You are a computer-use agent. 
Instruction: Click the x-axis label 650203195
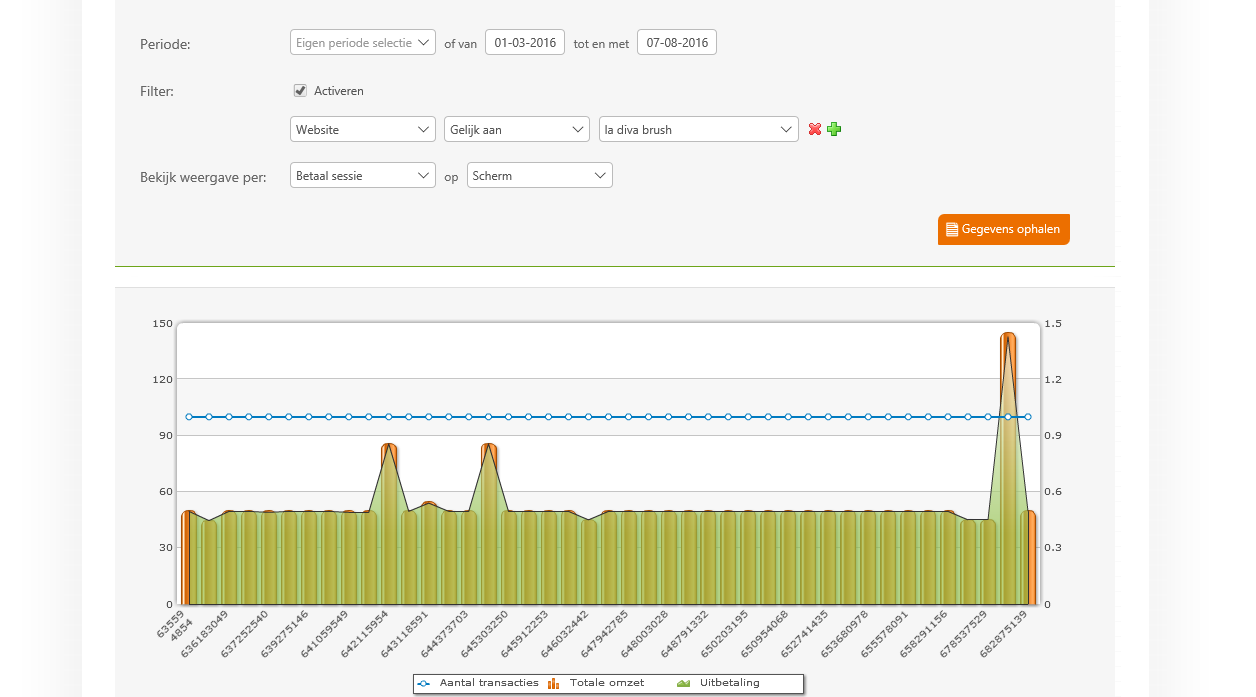pos(726,633)
